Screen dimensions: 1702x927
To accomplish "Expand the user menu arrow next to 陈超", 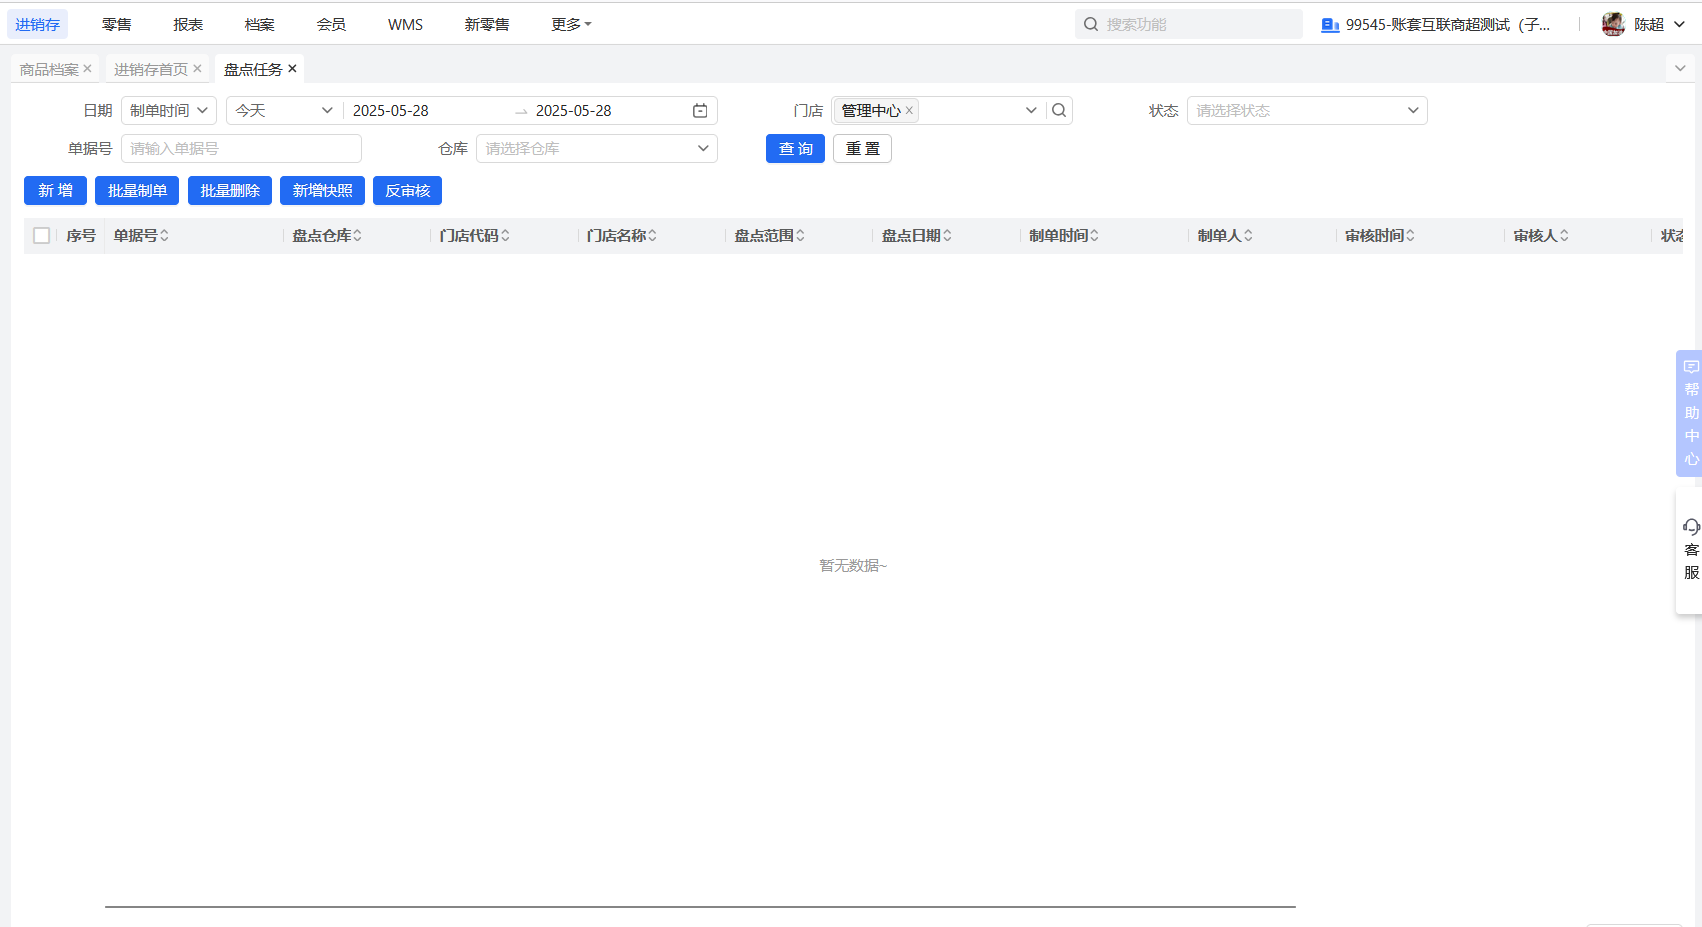I will point(1679,24).
